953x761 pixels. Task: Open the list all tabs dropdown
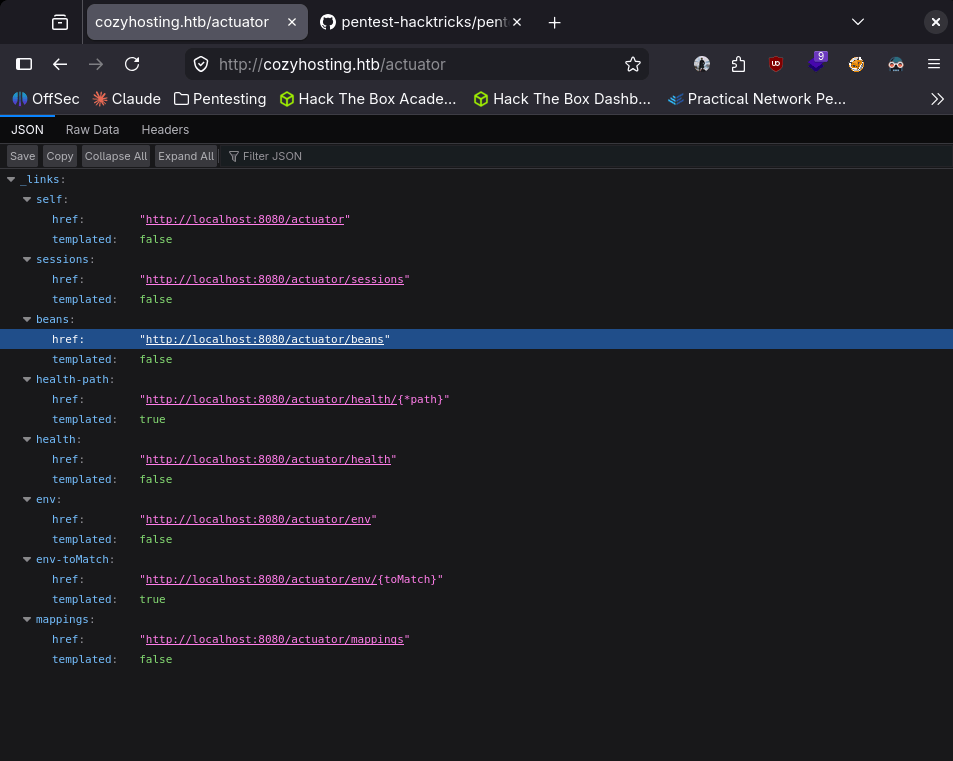[858, 22]
